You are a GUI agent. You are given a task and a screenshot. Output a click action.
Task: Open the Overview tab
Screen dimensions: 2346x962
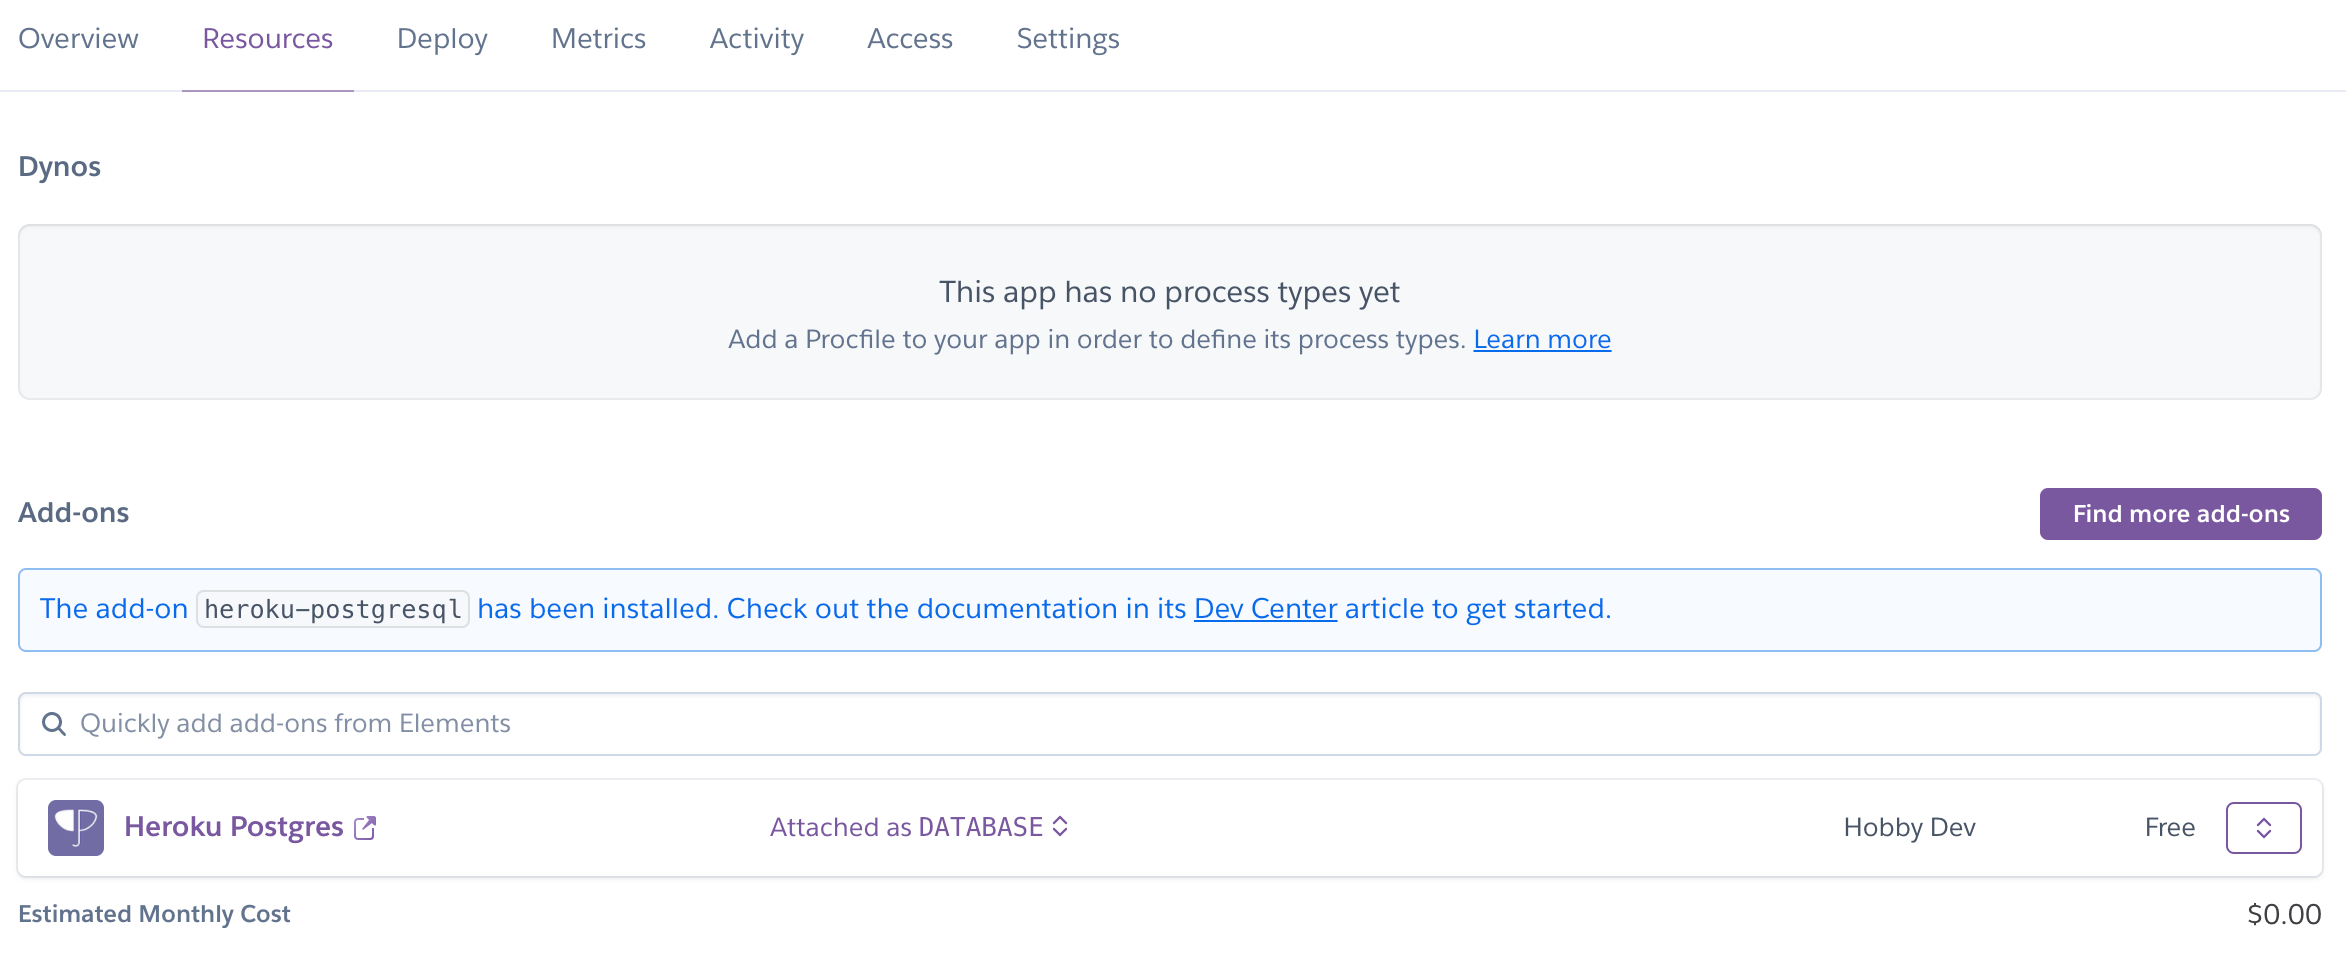(78, 39)
